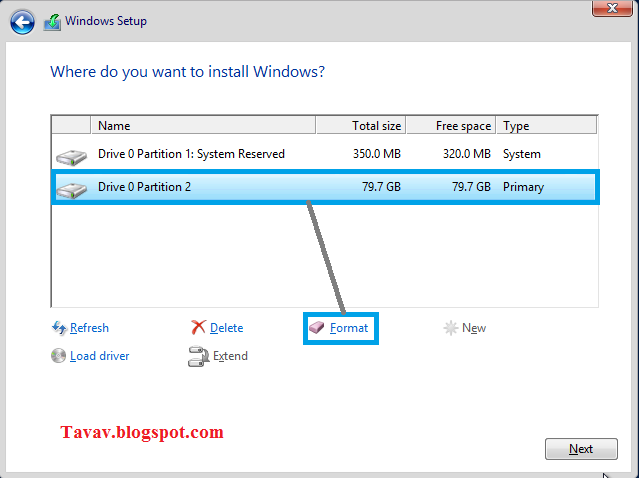
Task: Click the System Reserved drive icon
Action: (71, 157)
